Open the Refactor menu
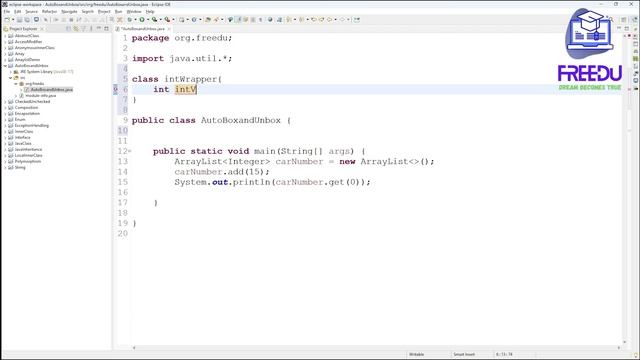Screen dimensions: 640x360 point(49,11)
